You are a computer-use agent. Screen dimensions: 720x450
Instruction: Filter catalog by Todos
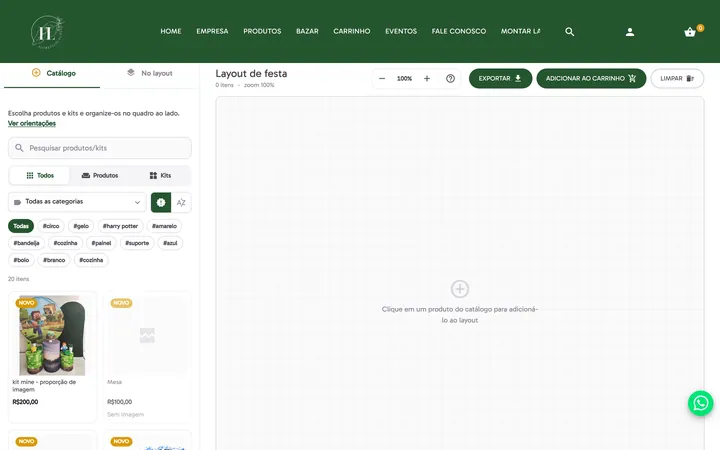click(40, 175)
